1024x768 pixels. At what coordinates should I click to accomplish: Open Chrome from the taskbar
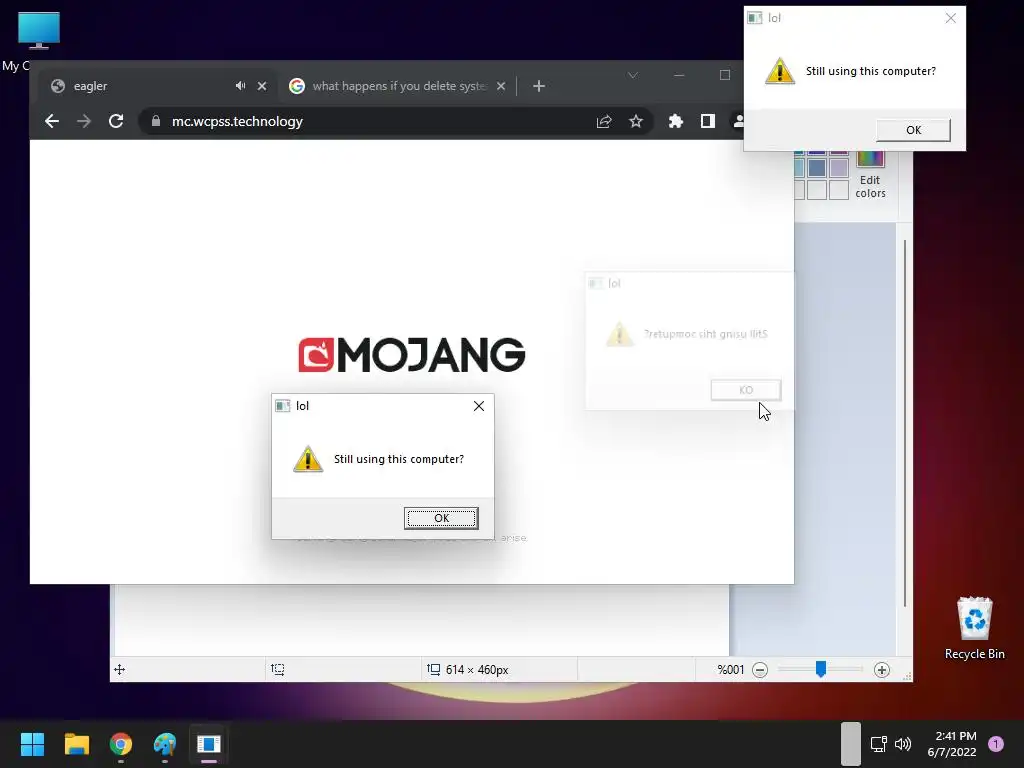121,744
